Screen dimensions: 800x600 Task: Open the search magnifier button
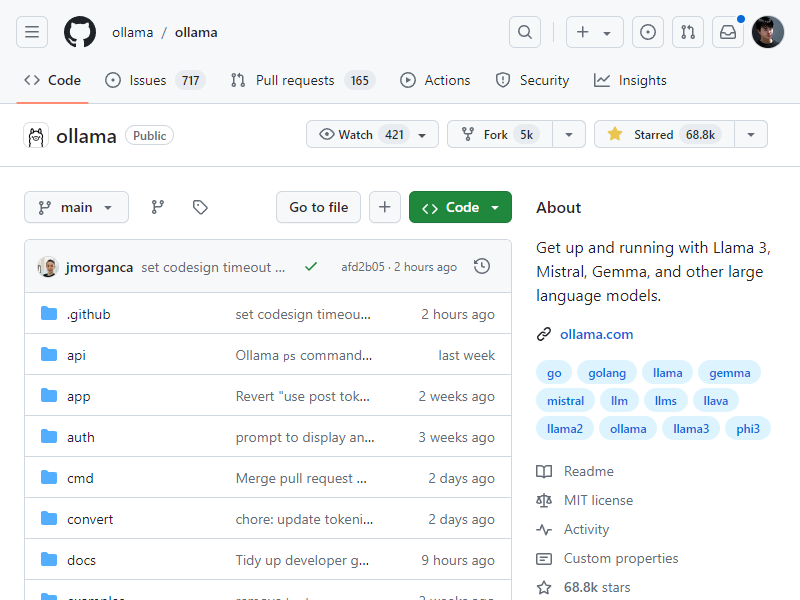(x=524, y=32)
